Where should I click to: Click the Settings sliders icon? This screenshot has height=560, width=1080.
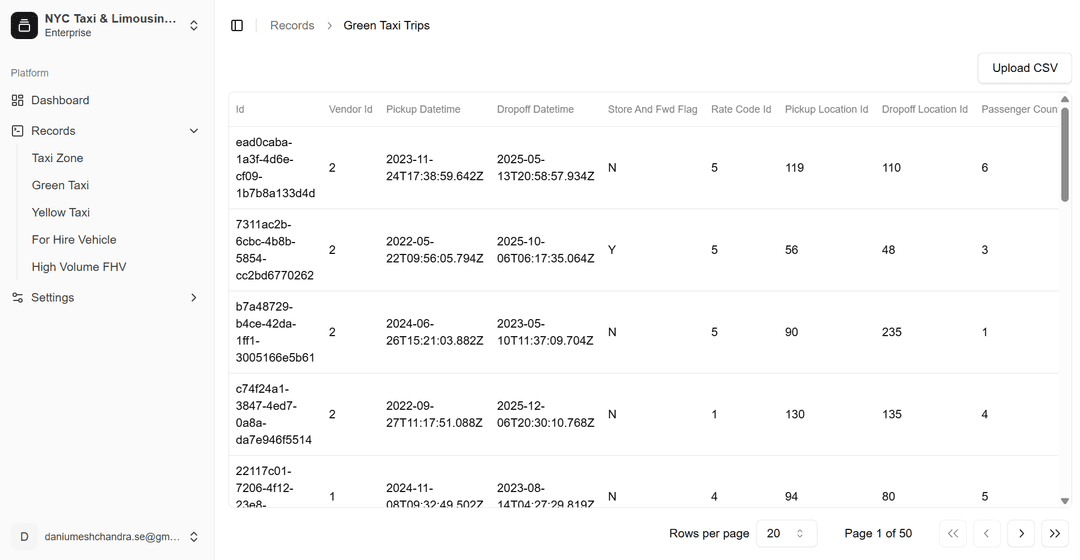(x=18, y=298)
